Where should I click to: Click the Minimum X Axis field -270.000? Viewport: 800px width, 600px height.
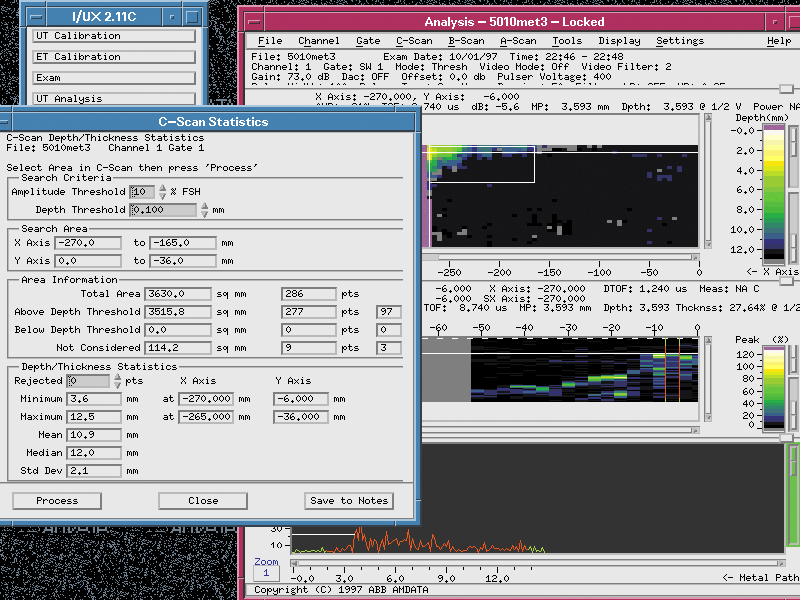(206, 399)
